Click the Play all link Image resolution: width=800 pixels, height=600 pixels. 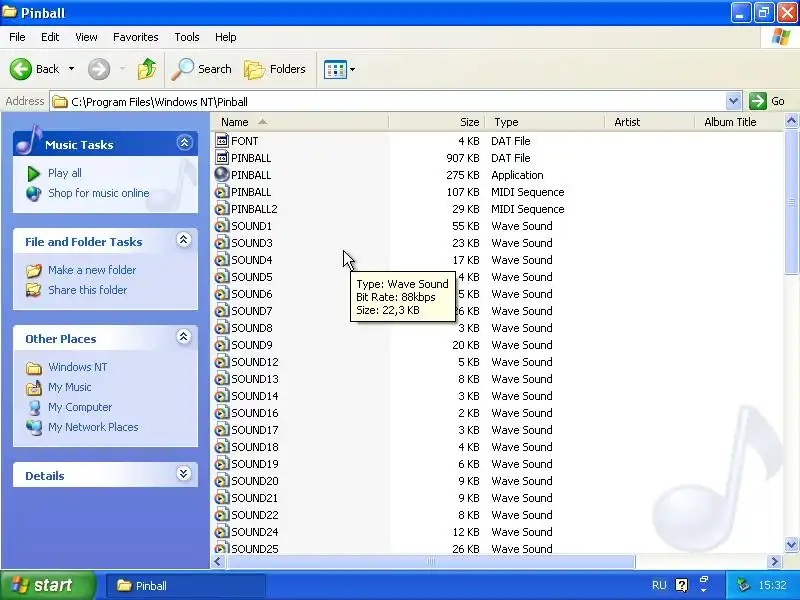click(65, 173)
